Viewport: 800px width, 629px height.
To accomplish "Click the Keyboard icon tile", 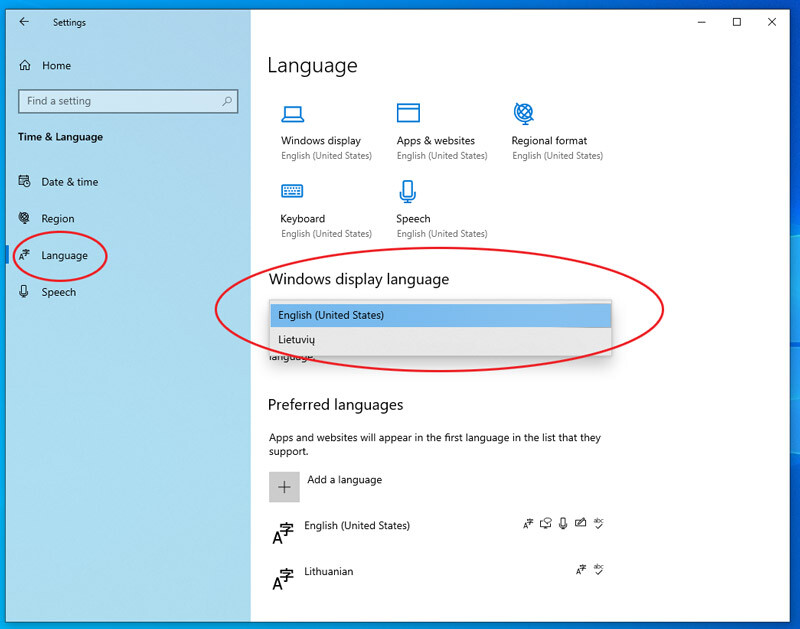I will (x=292, y=191).
